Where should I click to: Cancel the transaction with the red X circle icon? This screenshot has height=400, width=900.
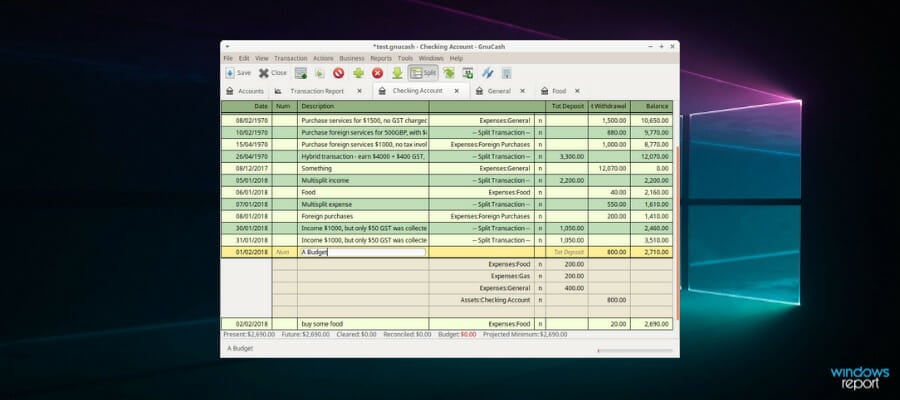pyautogui.click(x=377, y=73)
